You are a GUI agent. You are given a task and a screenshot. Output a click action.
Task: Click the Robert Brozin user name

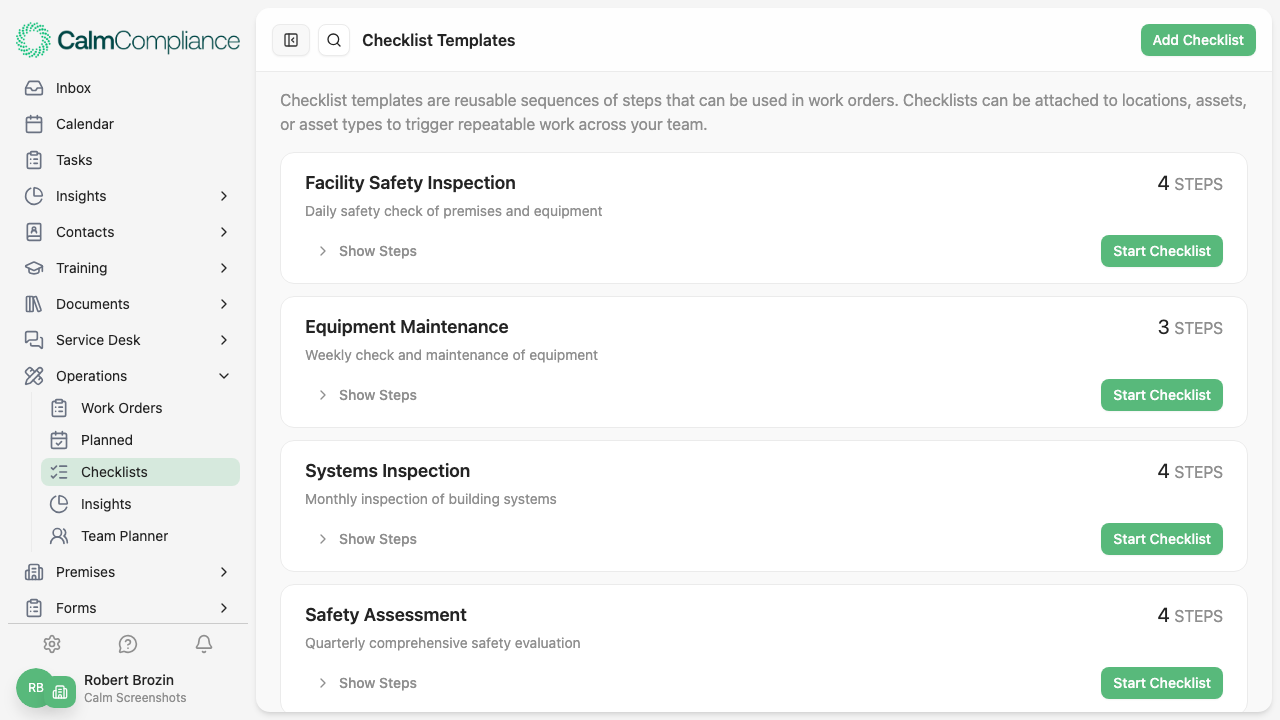[x=129, y=680]
